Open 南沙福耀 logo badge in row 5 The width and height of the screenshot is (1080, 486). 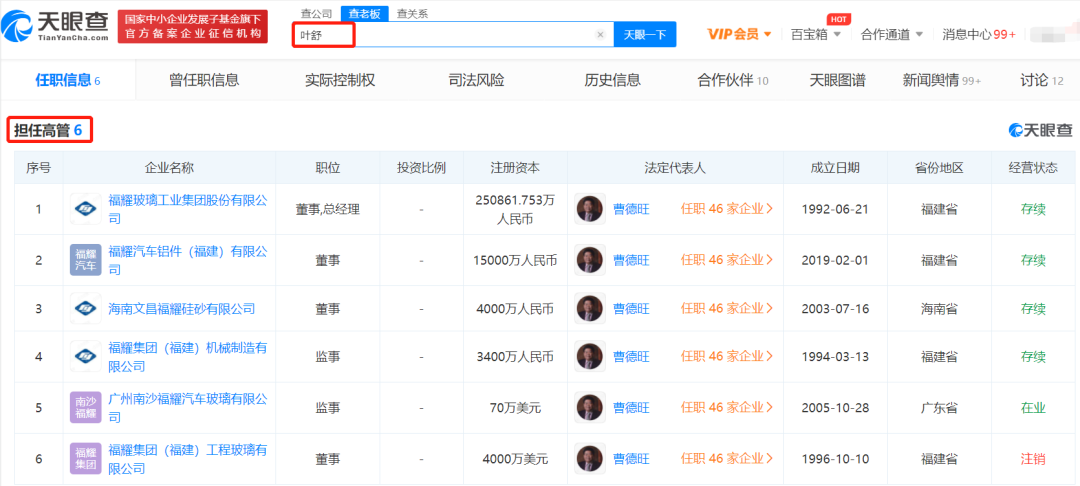pos(86,408)
